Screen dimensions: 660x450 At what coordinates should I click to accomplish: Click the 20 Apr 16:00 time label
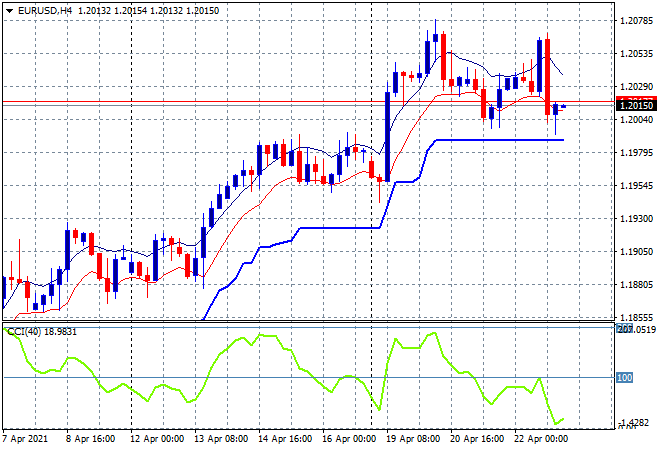tap(477, 439)
